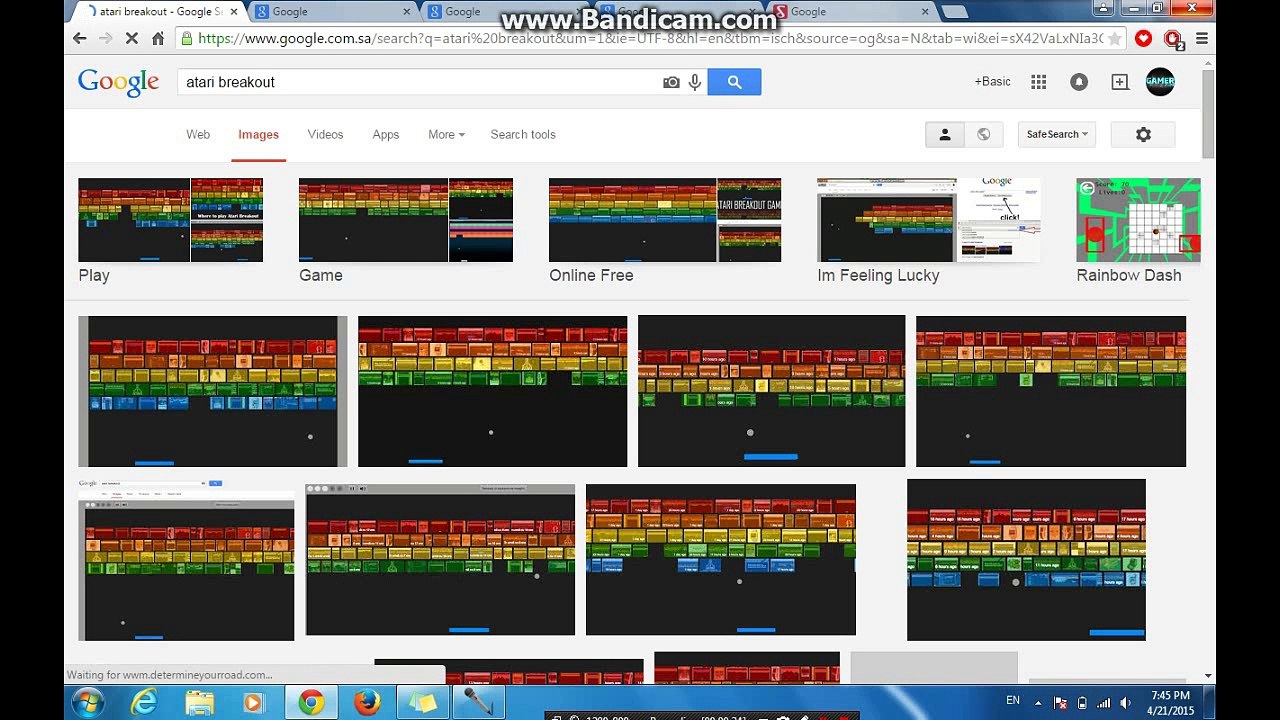
Task: Select the Images results tab
Action: coord(258,134)
